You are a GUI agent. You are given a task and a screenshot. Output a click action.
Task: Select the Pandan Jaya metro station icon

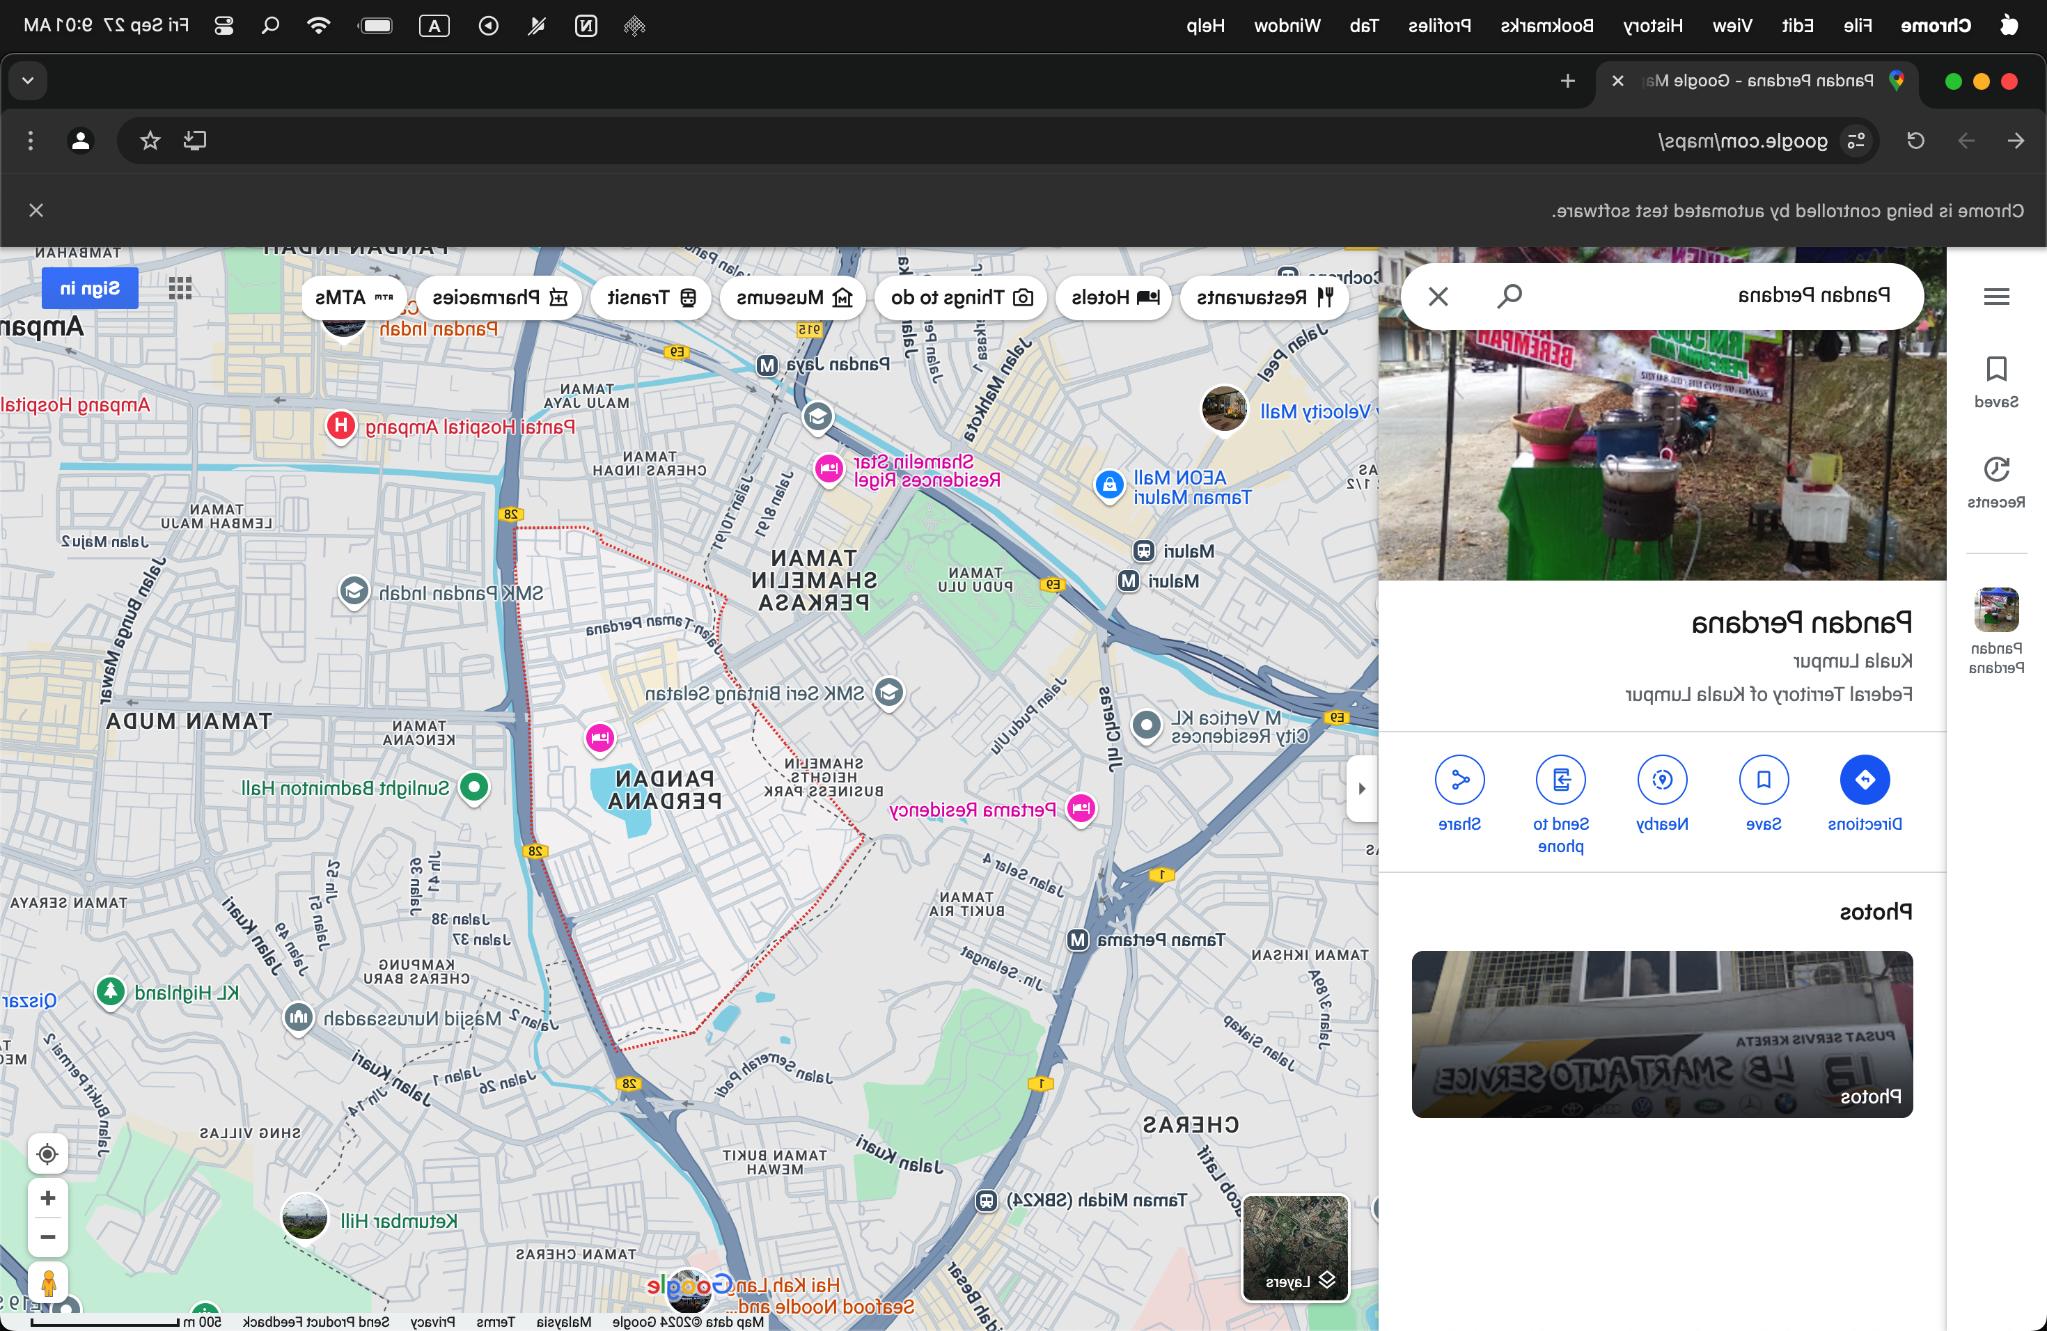[767, 366]
